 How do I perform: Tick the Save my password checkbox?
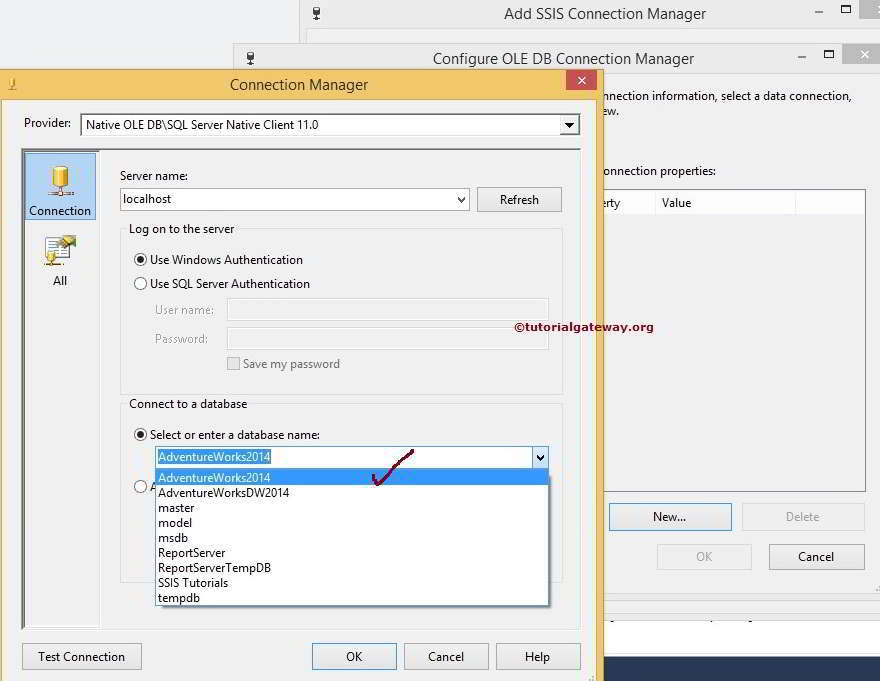pos(233,364)
